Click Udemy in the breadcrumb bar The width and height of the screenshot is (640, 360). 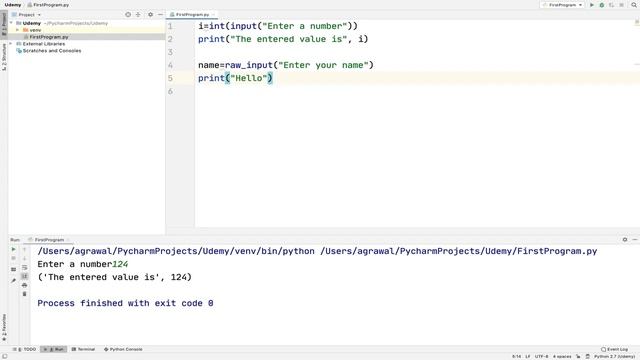[13, 5]
